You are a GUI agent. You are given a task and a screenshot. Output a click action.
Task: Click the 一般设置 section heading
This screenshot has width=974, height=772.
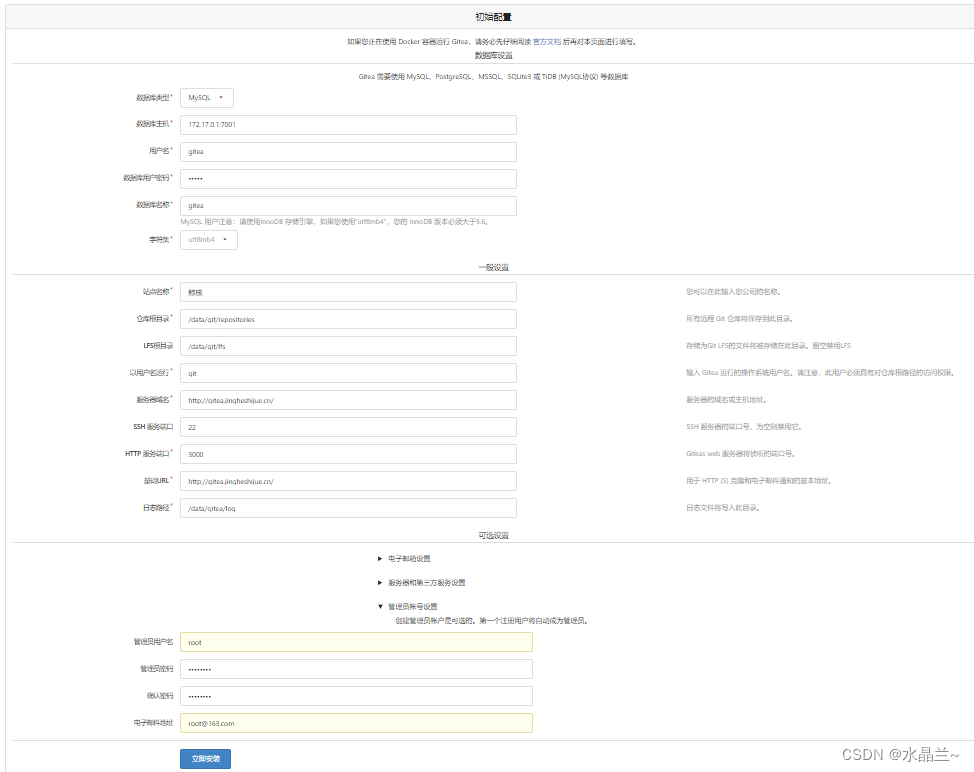(x=493, y=268)
